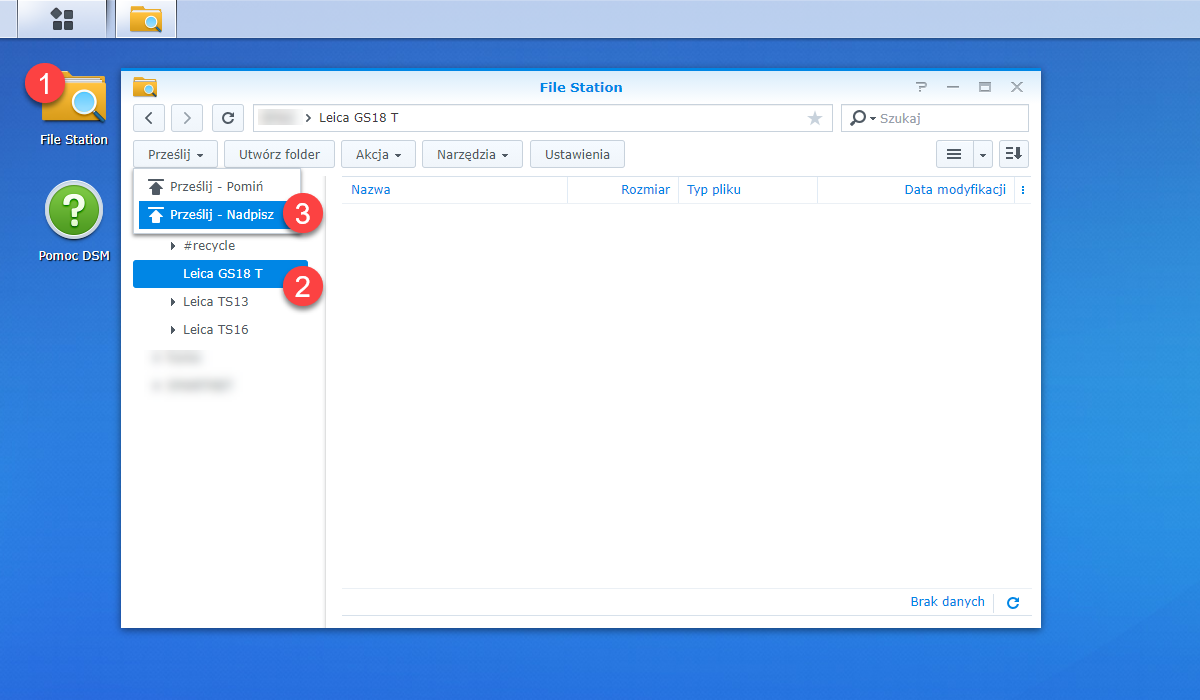Open the Pomoc DSM help icon
Image resolution: width=1200 pixels, height=700 pixels.
click(74, 222)
